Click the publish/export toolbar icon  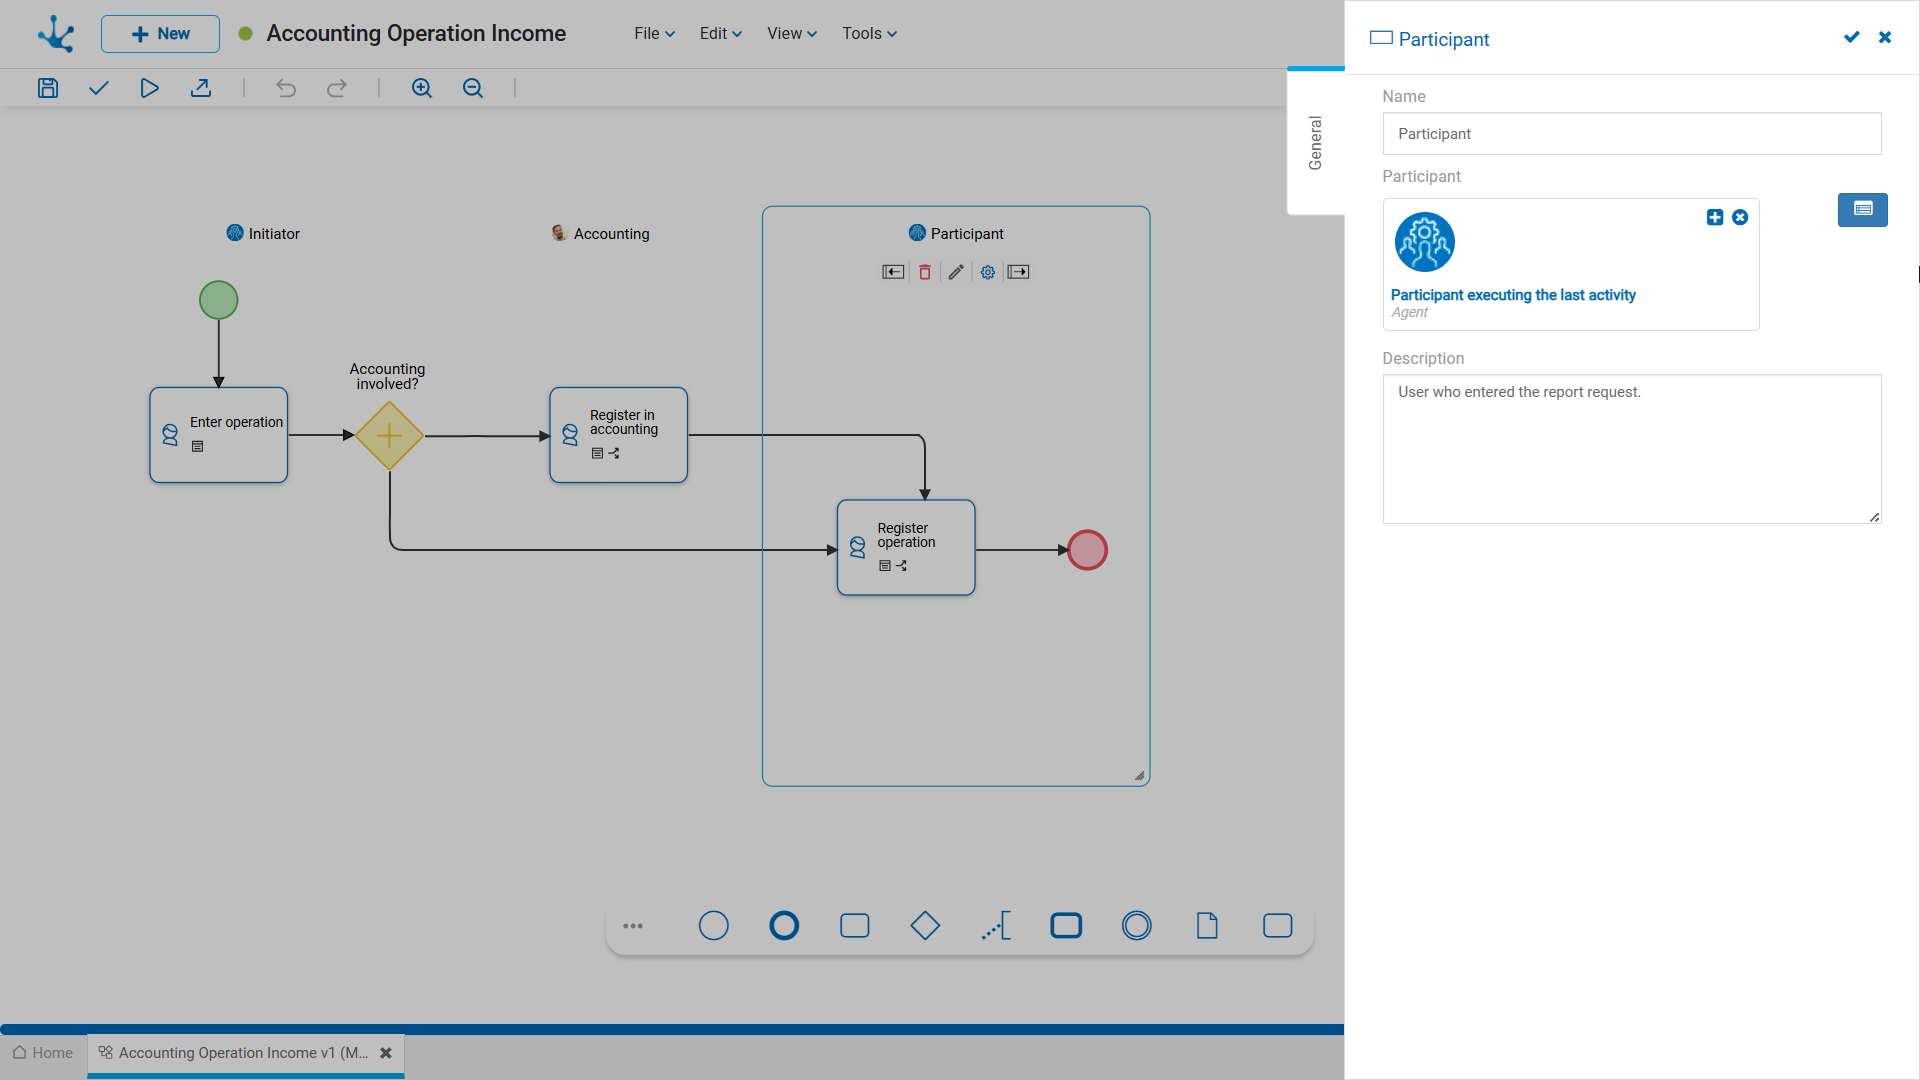point(201,88)
